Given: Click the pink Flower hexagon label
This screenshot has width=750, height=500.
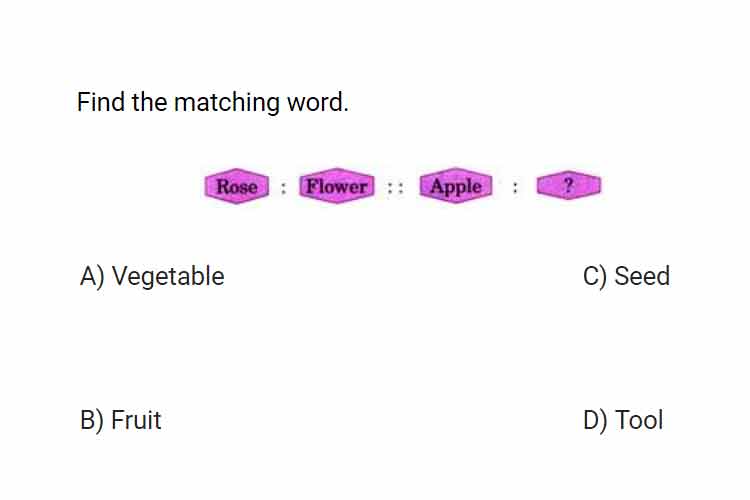Looking at the screenshot, I should pyautogui.click(x=337, y=186).
